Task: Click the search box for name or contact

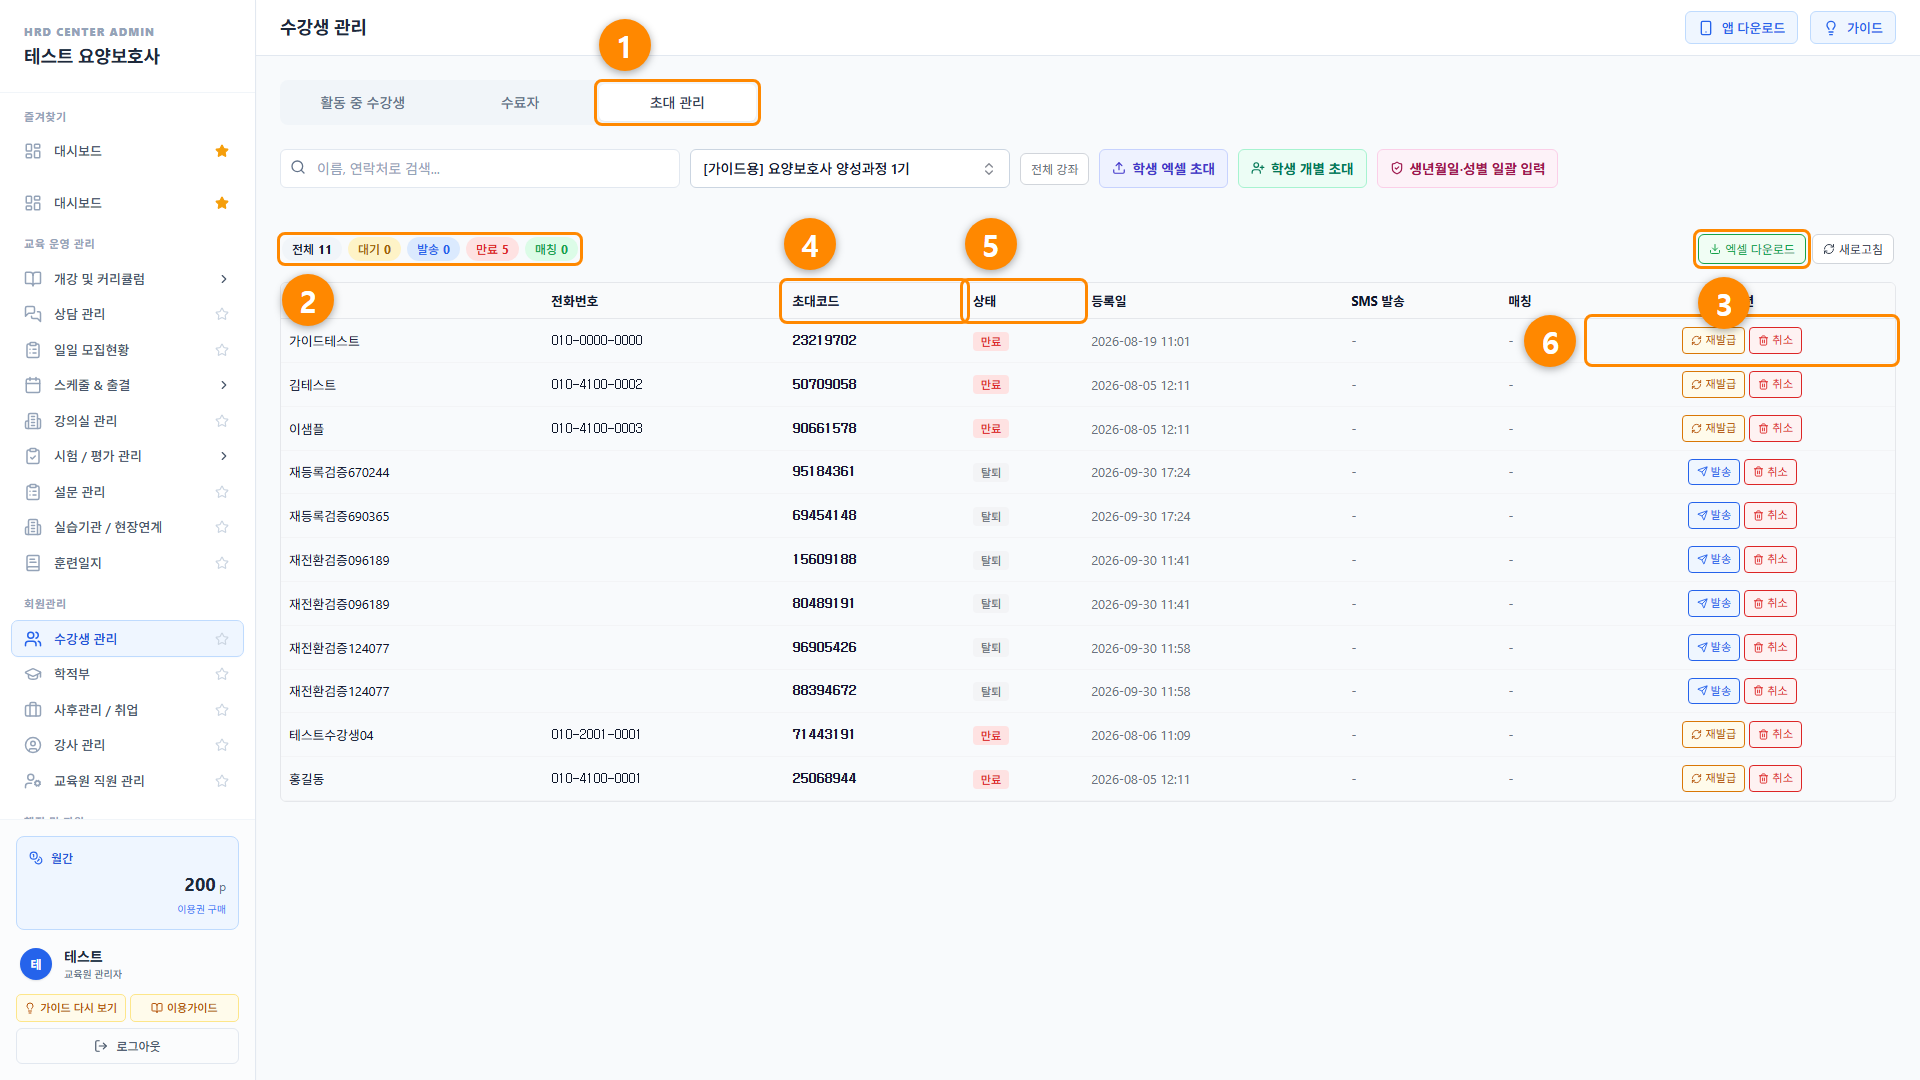Action: (480, 169)
